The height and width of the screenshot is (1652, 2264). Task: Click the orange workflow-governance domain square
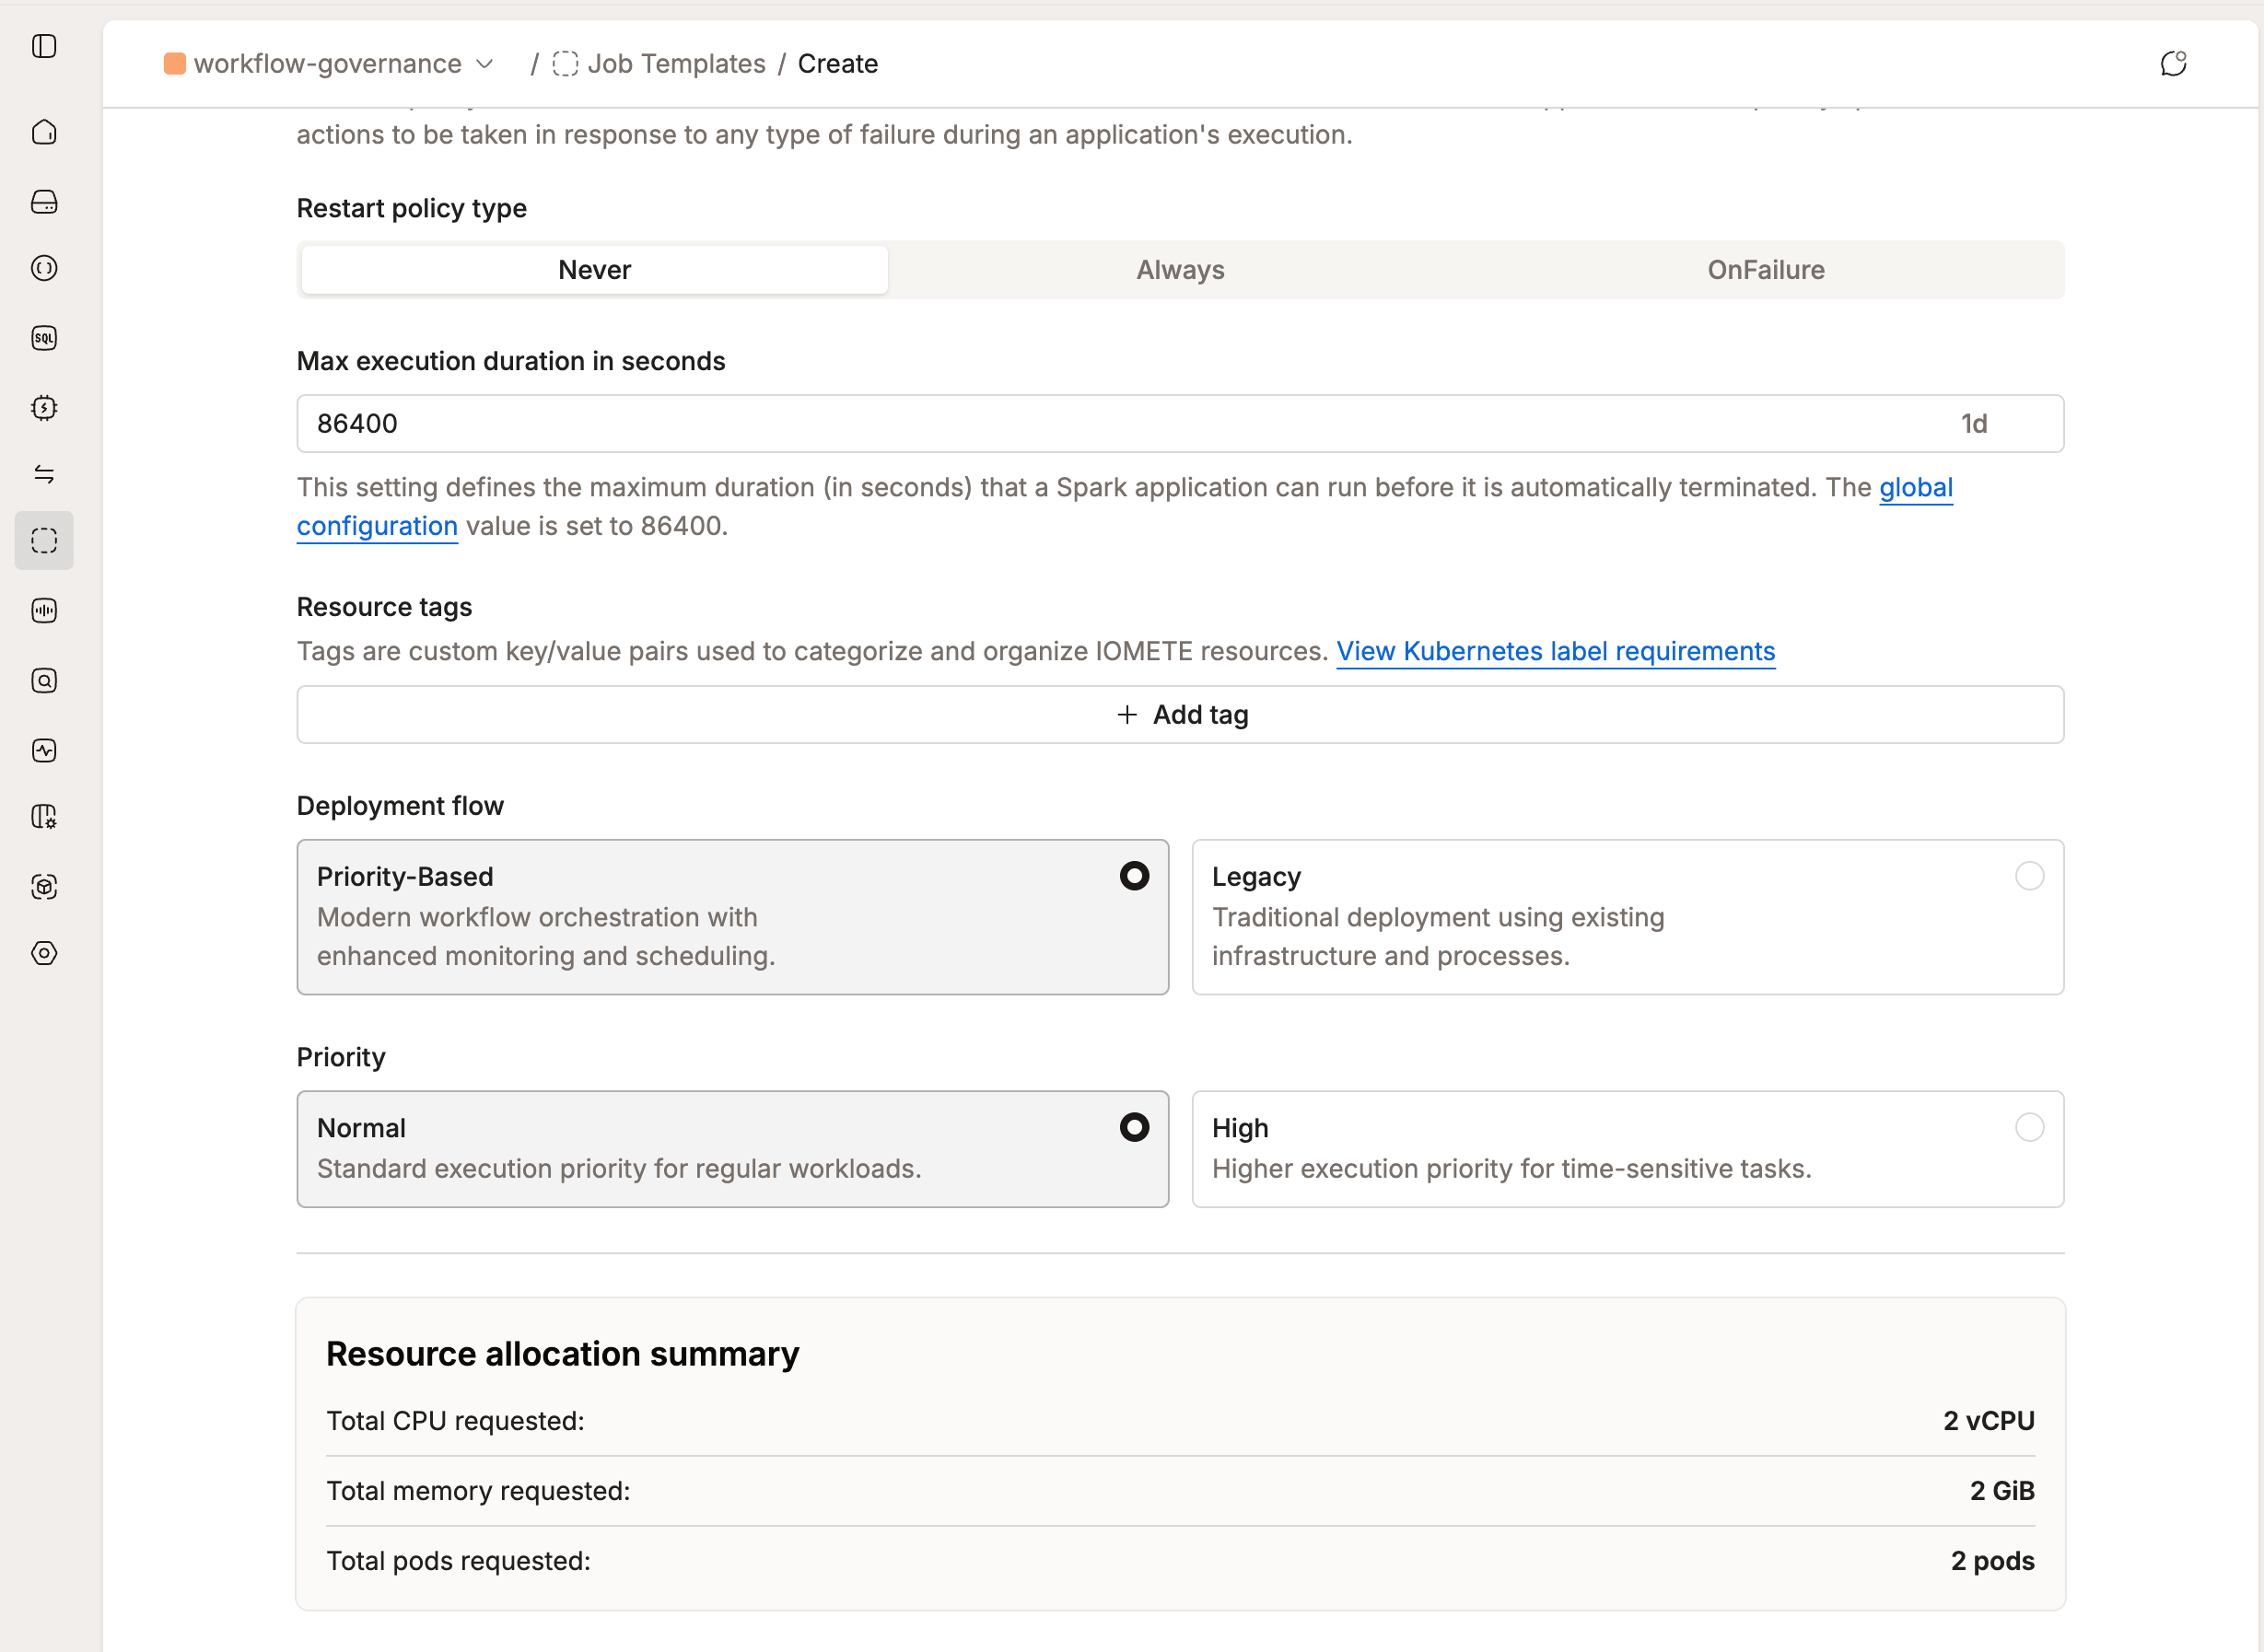point(175,64)
